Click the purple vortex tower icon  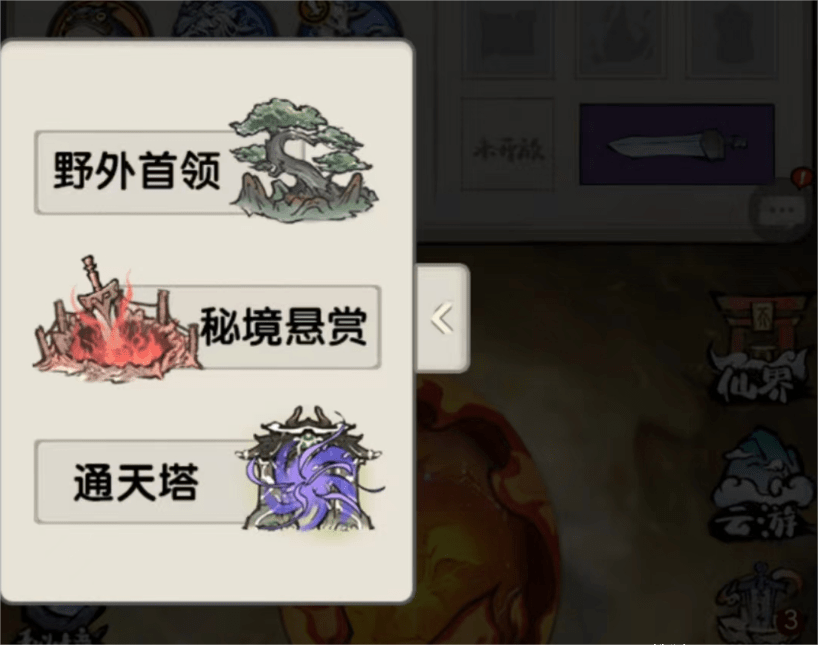click(x=312, y=468)
